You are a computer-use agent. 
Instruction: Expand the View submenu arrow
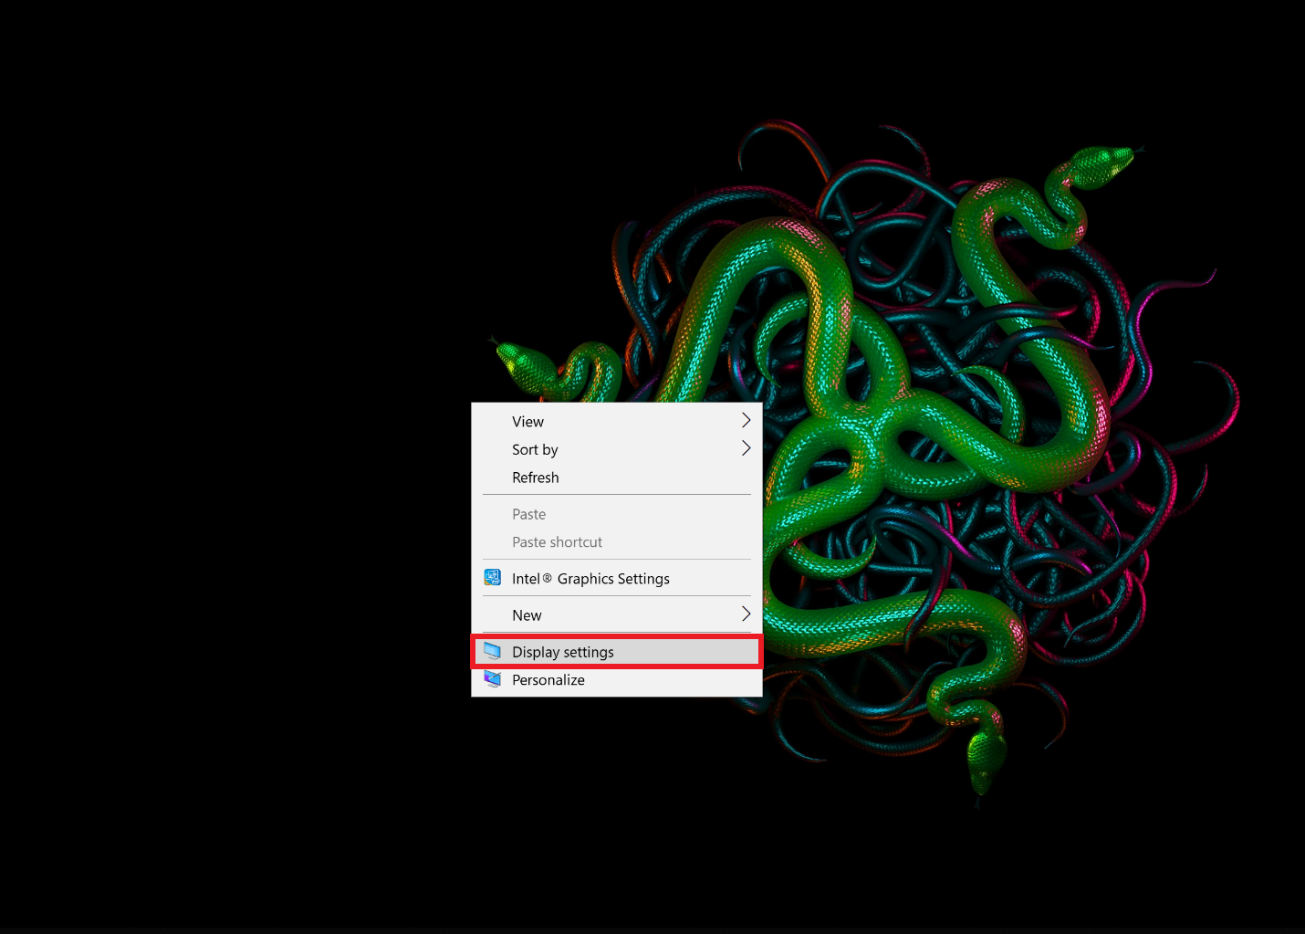coord(745,421)
